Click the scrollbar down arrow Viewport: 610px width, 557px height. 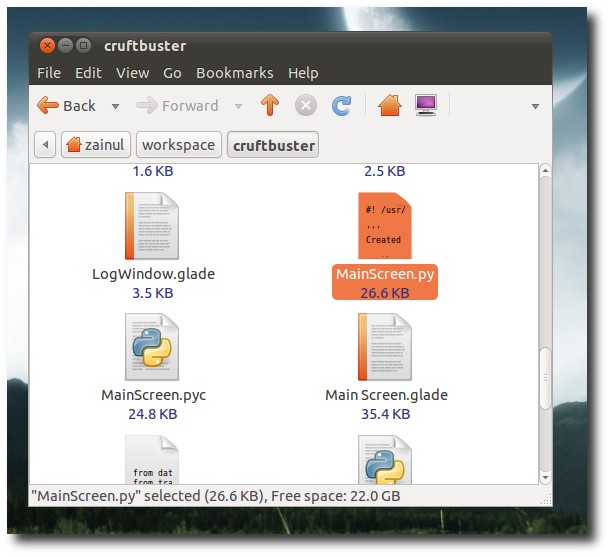(x=545, y=477)
